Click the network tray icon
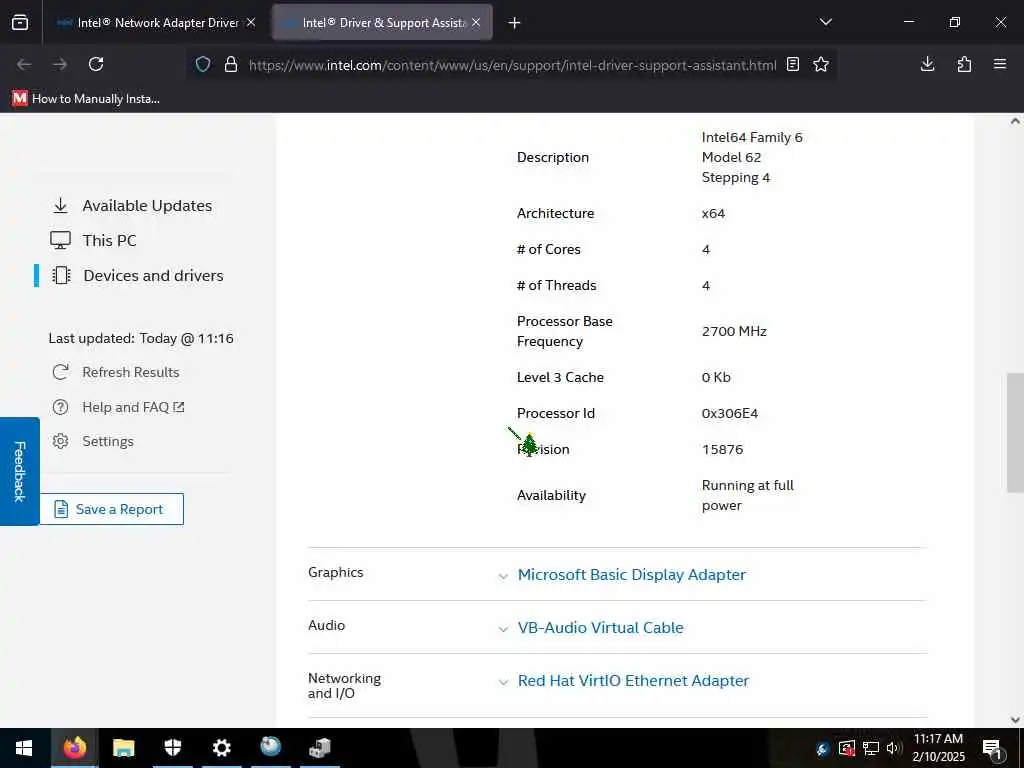This screenshot has width=1024, height=768. tap(871, 748)
